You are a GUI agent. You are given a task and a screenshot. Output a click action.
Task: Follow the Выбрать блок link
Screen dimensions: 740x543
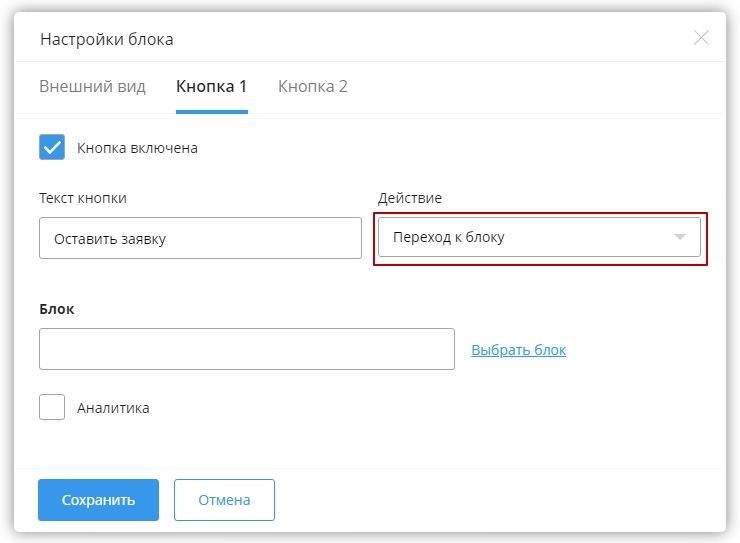pos(518,350)
